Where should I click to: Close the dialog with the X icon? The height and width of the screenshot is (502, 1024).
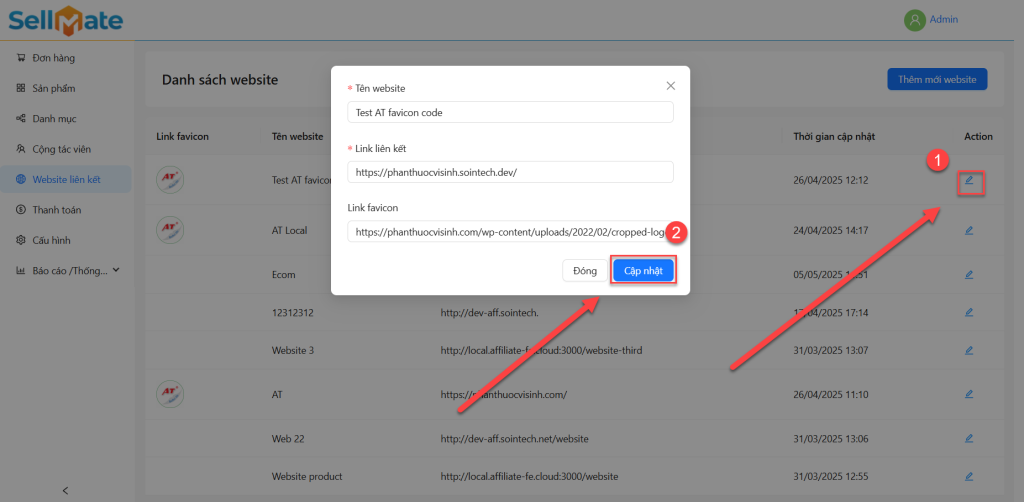[670, 86]
